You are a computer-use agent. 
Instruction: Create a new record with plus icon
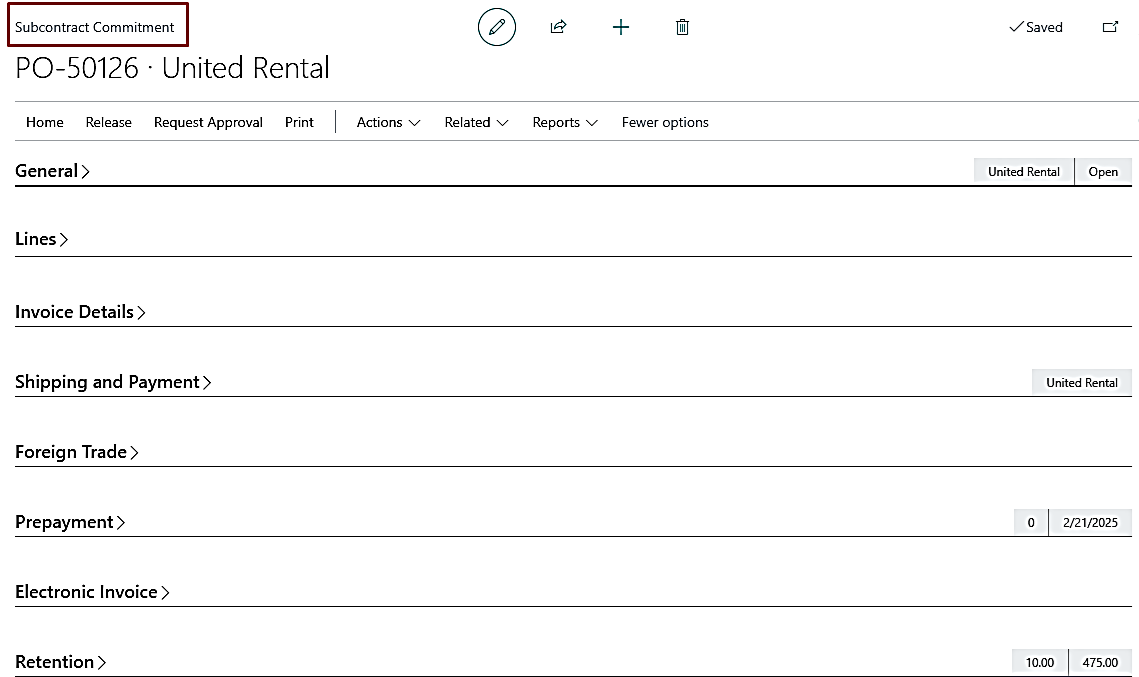tap(620, 28)
